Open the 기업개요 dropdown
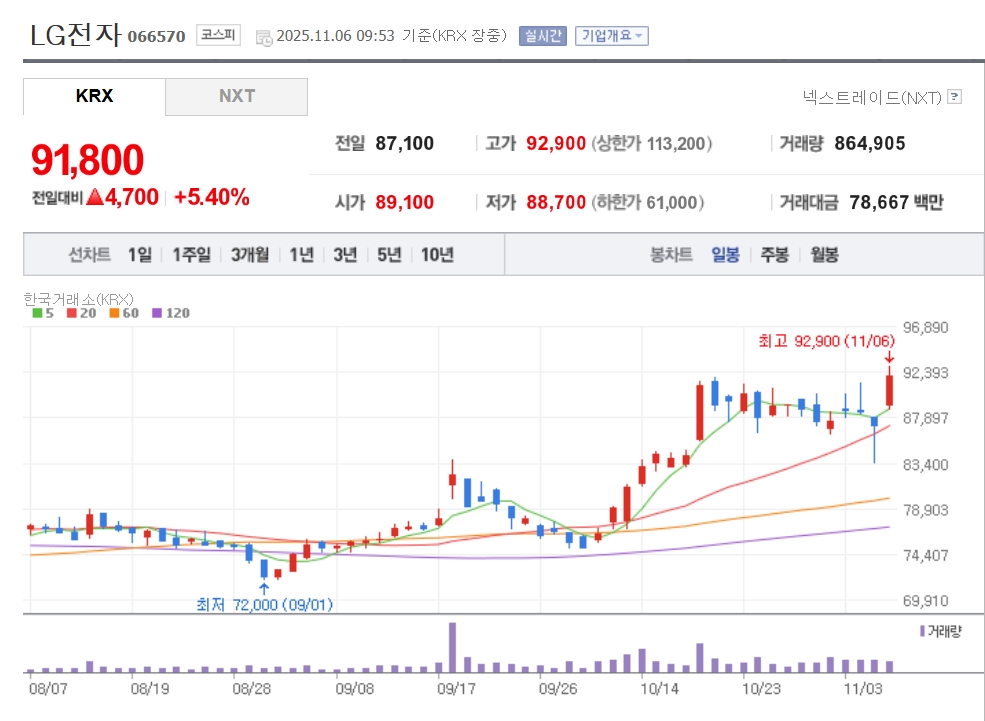Image resolution: width=985 pixels, height=721 pixels. pos(612,36)
